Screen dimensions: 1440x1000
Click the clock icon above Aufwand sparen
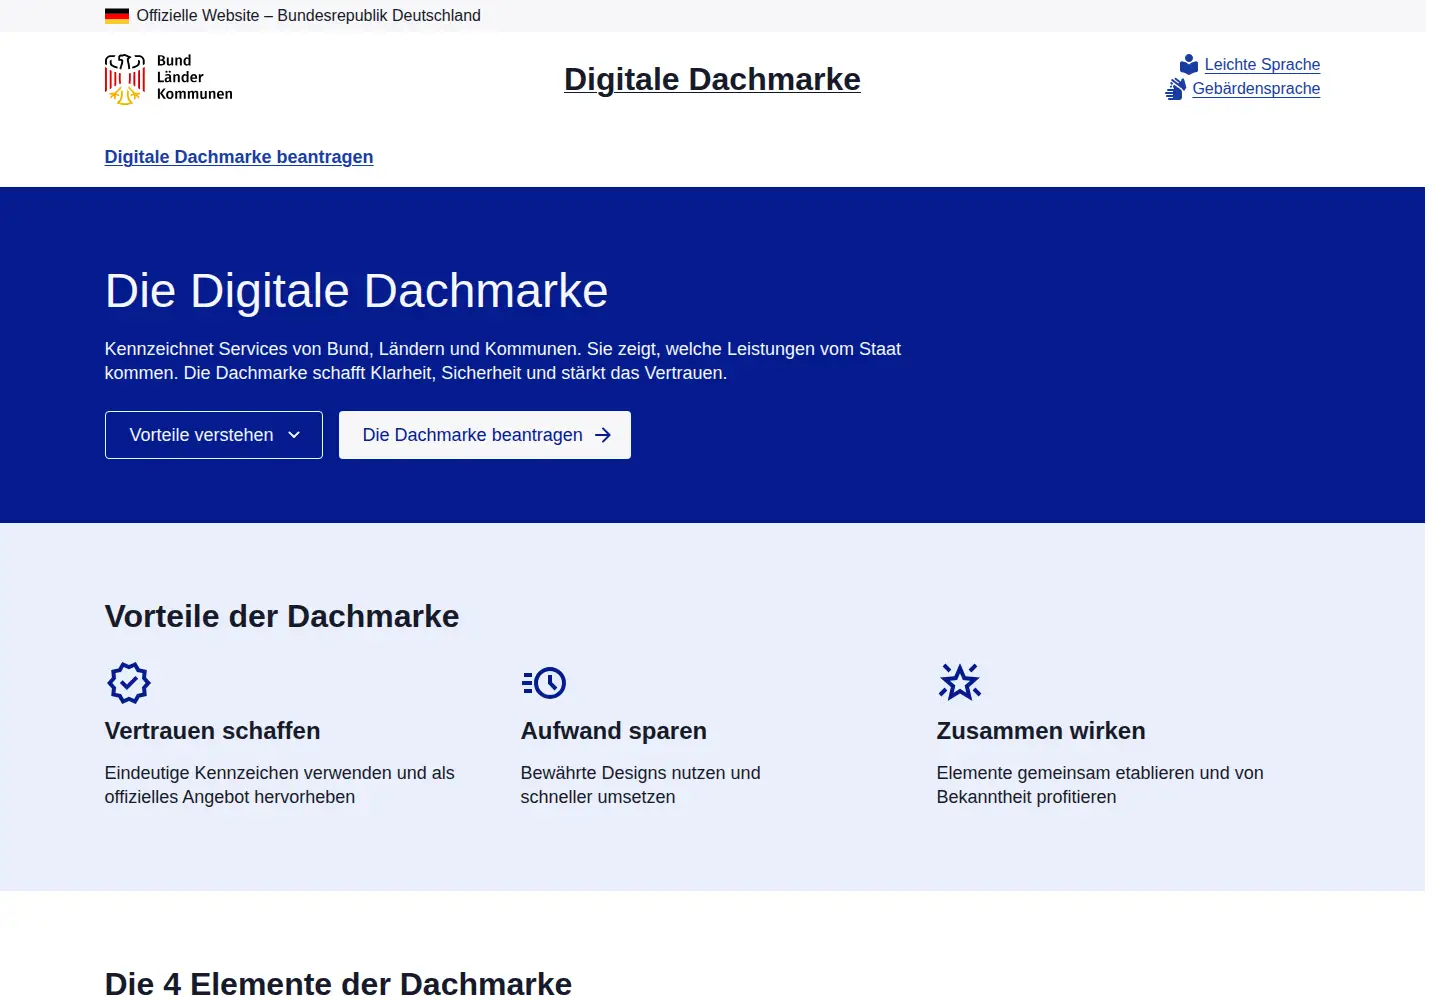[x=544, y=683]
